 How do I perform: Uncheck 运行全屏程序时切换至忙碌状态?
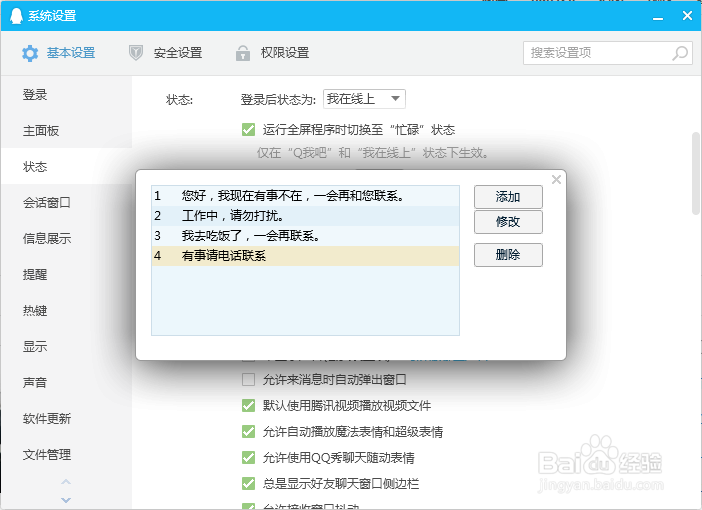(x=248, y=130)
